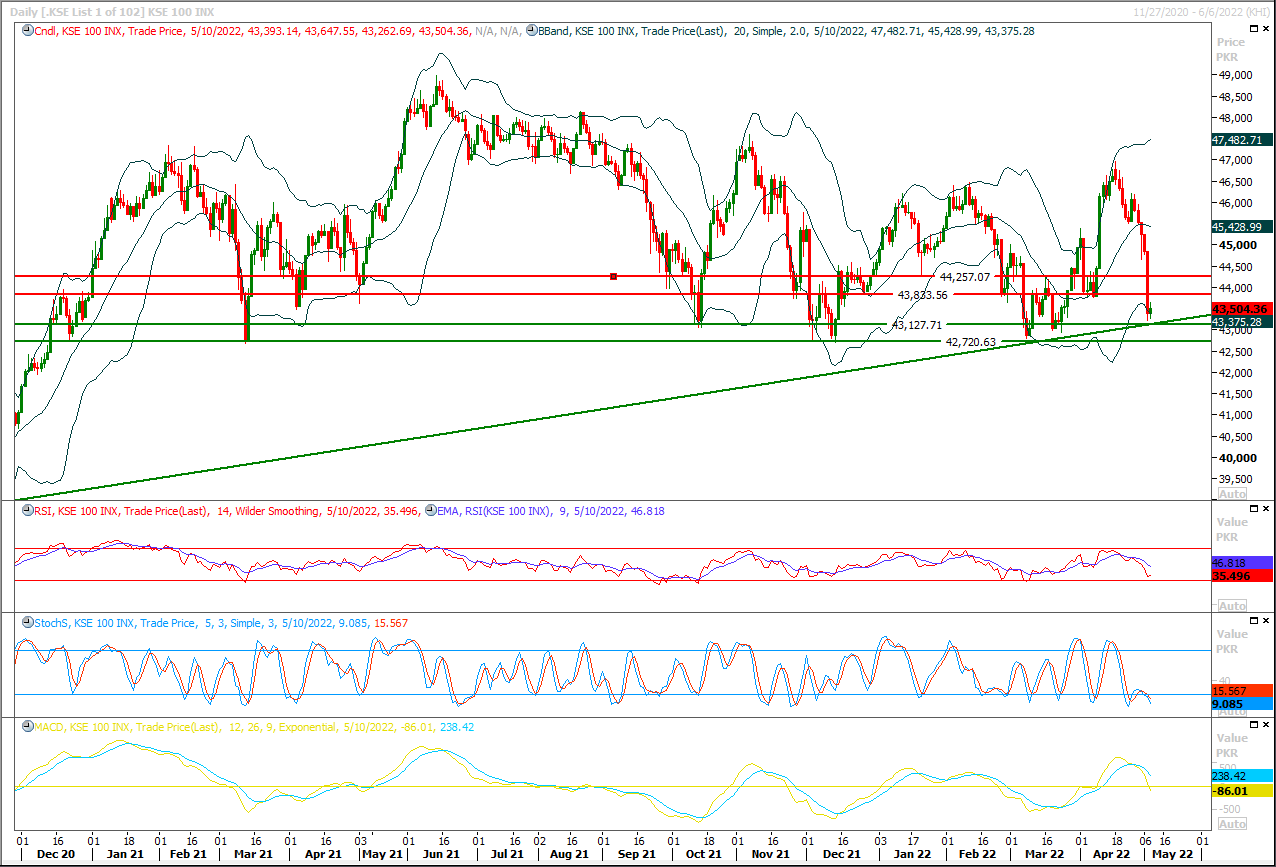Viewport: 1276px width, 867px height.
Task: Click the Oct 21 month label on time axis
Action: [702, 855]
